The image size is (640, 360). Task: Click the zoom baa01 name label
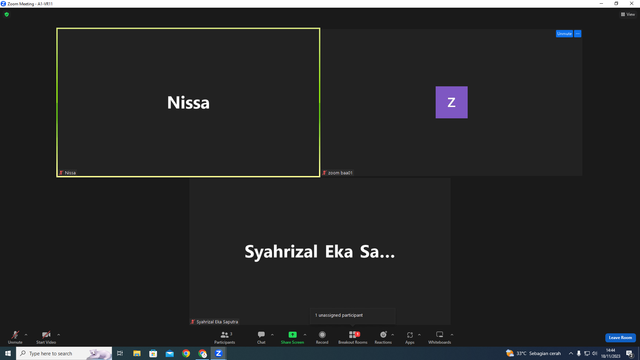pos(338,173)
